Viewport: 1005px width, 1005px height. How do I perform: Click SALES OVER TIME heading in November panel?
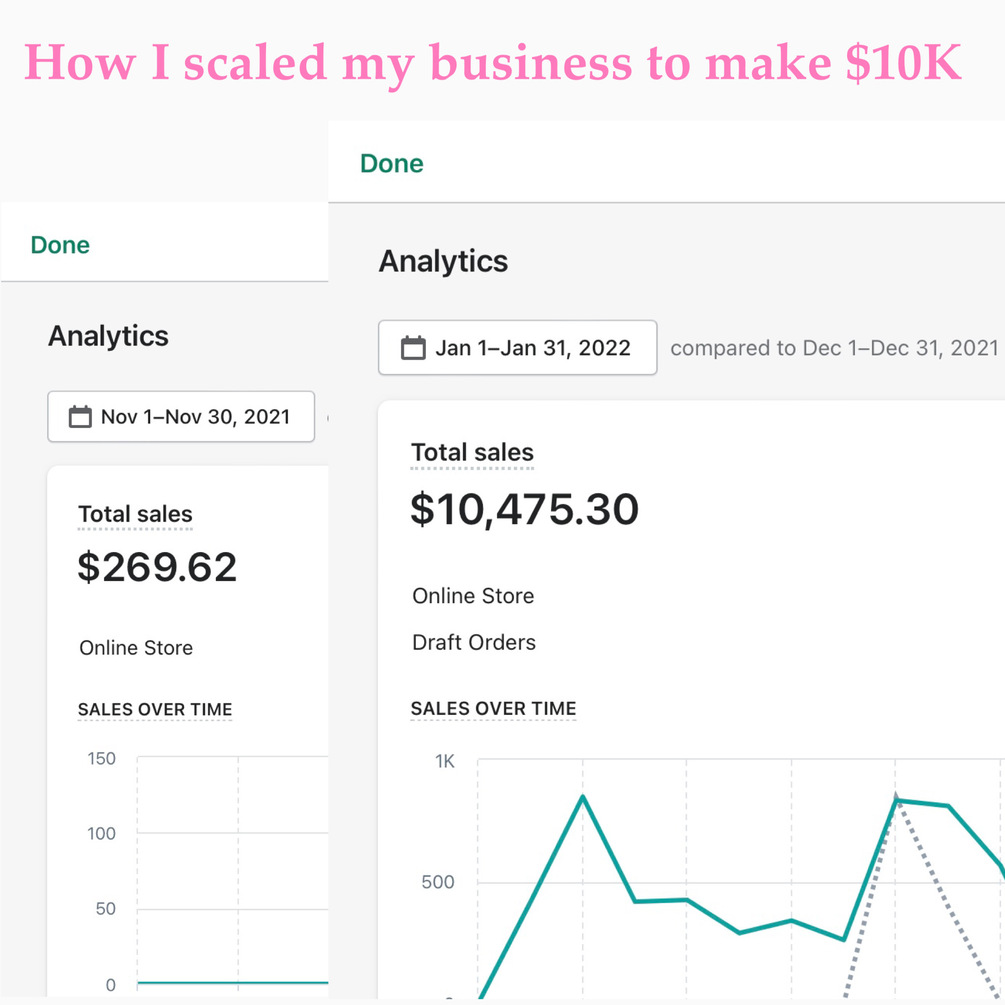(x=155, y=709)
